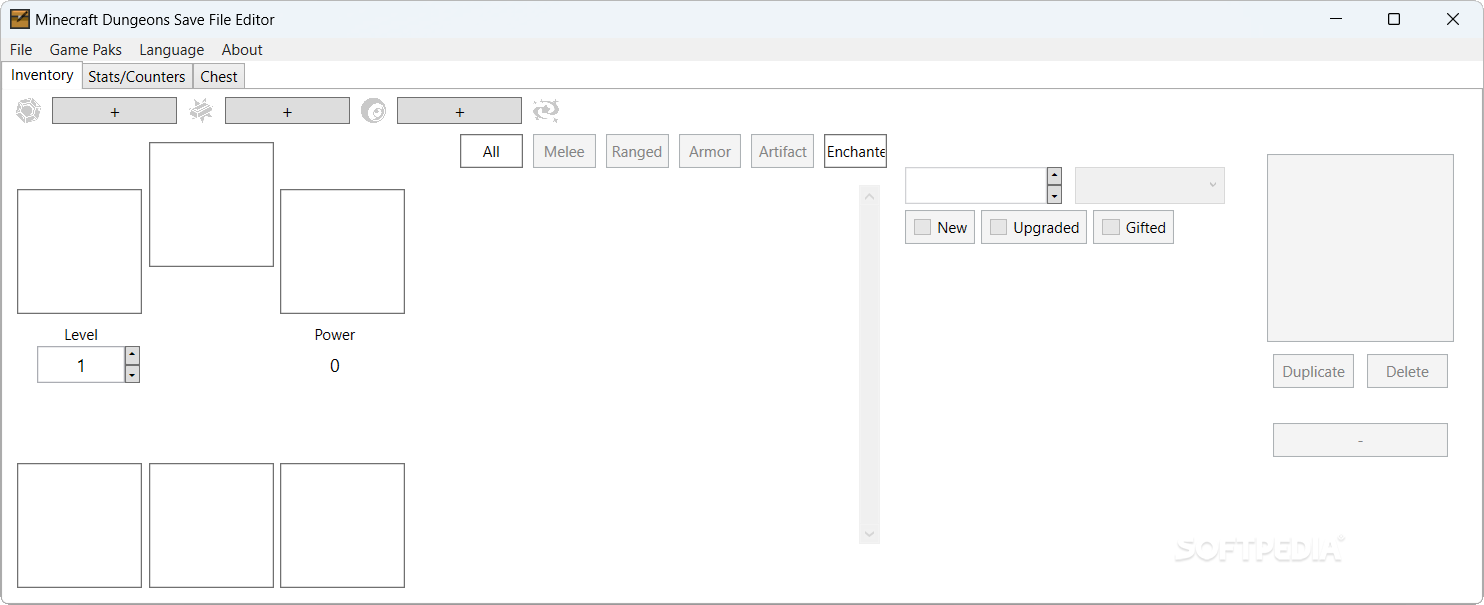Filter the item list by Armor
The width and height of the screenshot is (1484, 605).
click(710, 151)
